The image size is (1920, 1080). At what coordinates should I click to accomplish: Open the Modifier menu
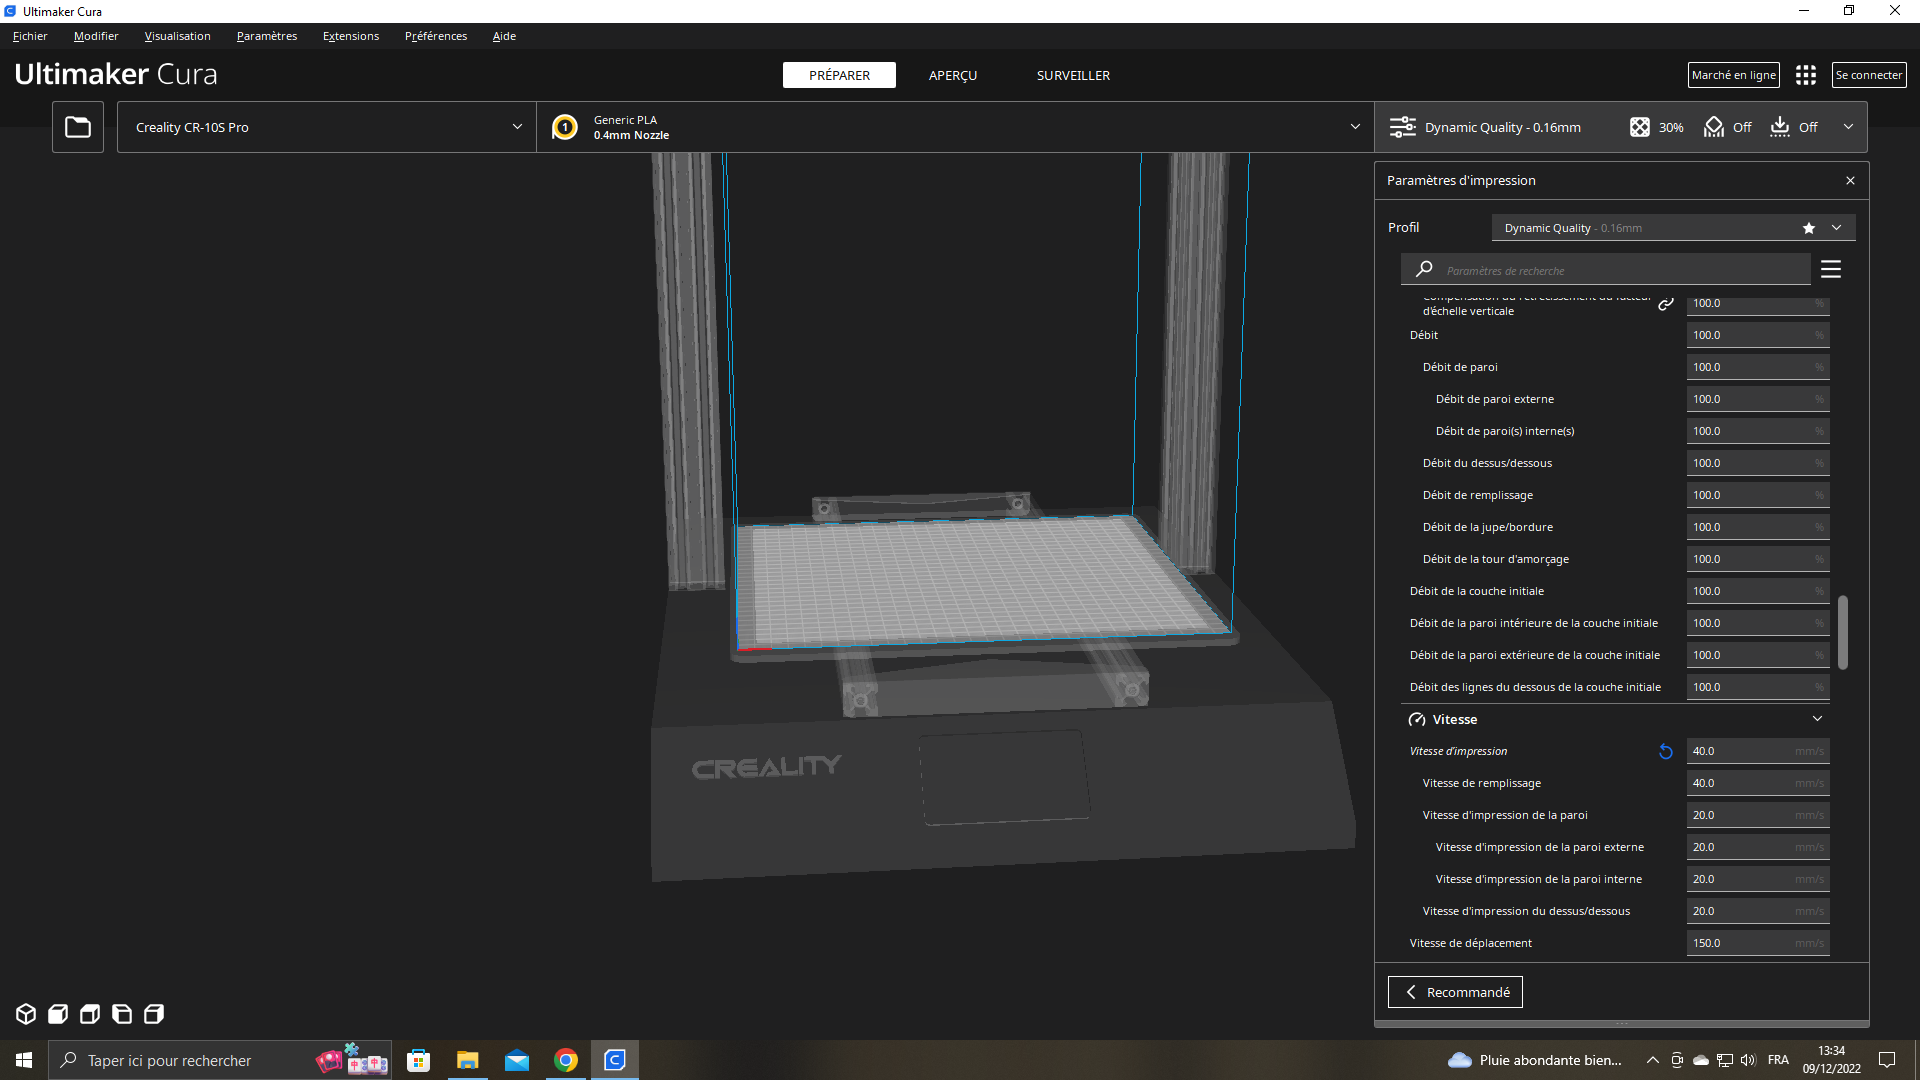click(x=96, y=36)
